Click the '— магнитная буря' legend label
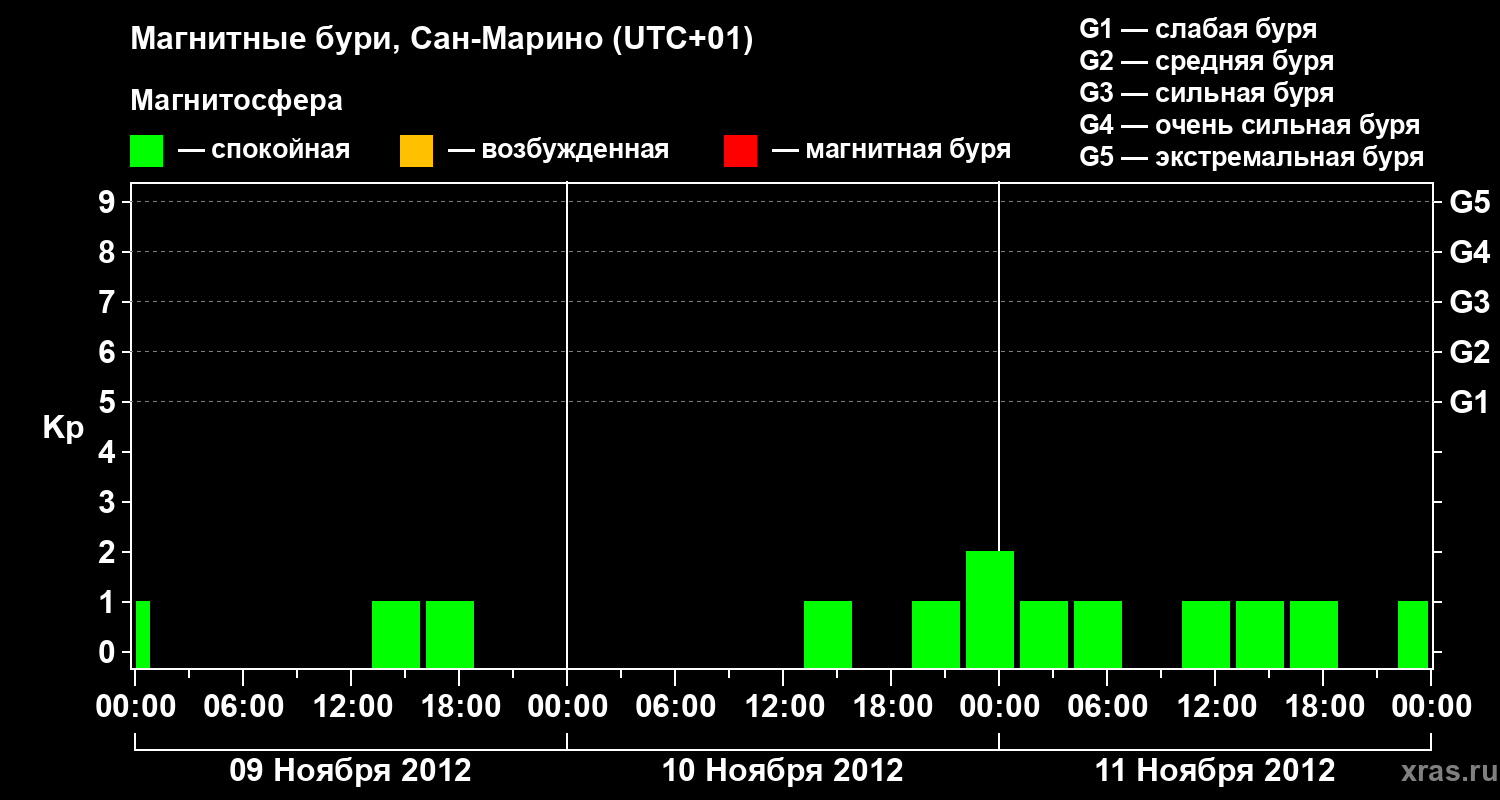 pyautogui.click(x=892, y=150)
